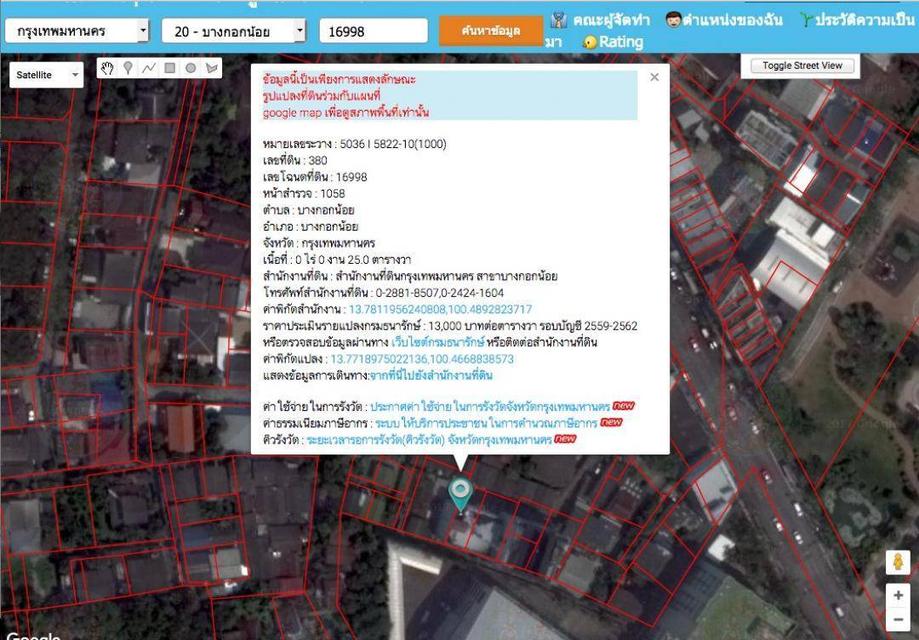Open the กรุงเทพมหานคร province dropdown

pos(77,31)
